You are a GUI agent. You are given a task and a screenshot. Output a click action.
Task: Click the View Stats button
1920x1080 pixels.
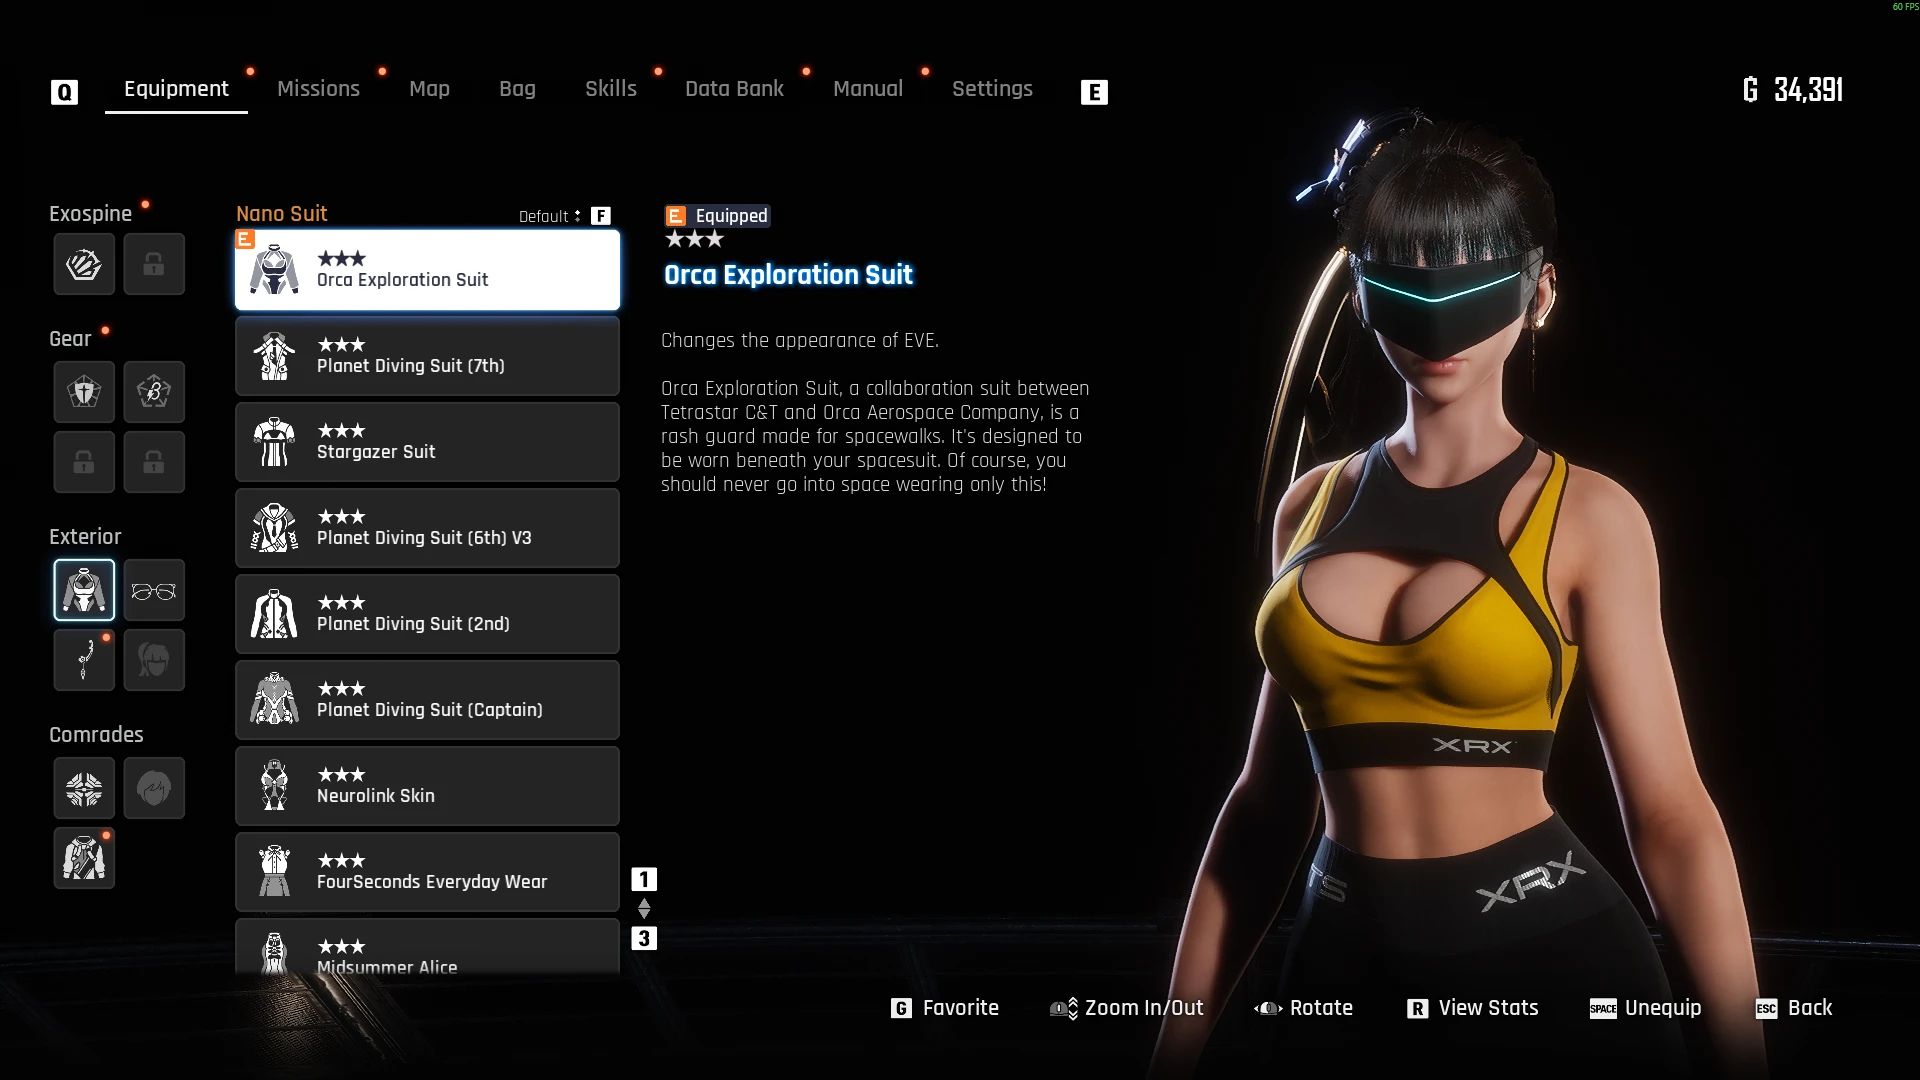pyautogui.click(x=1473, y=1008)
